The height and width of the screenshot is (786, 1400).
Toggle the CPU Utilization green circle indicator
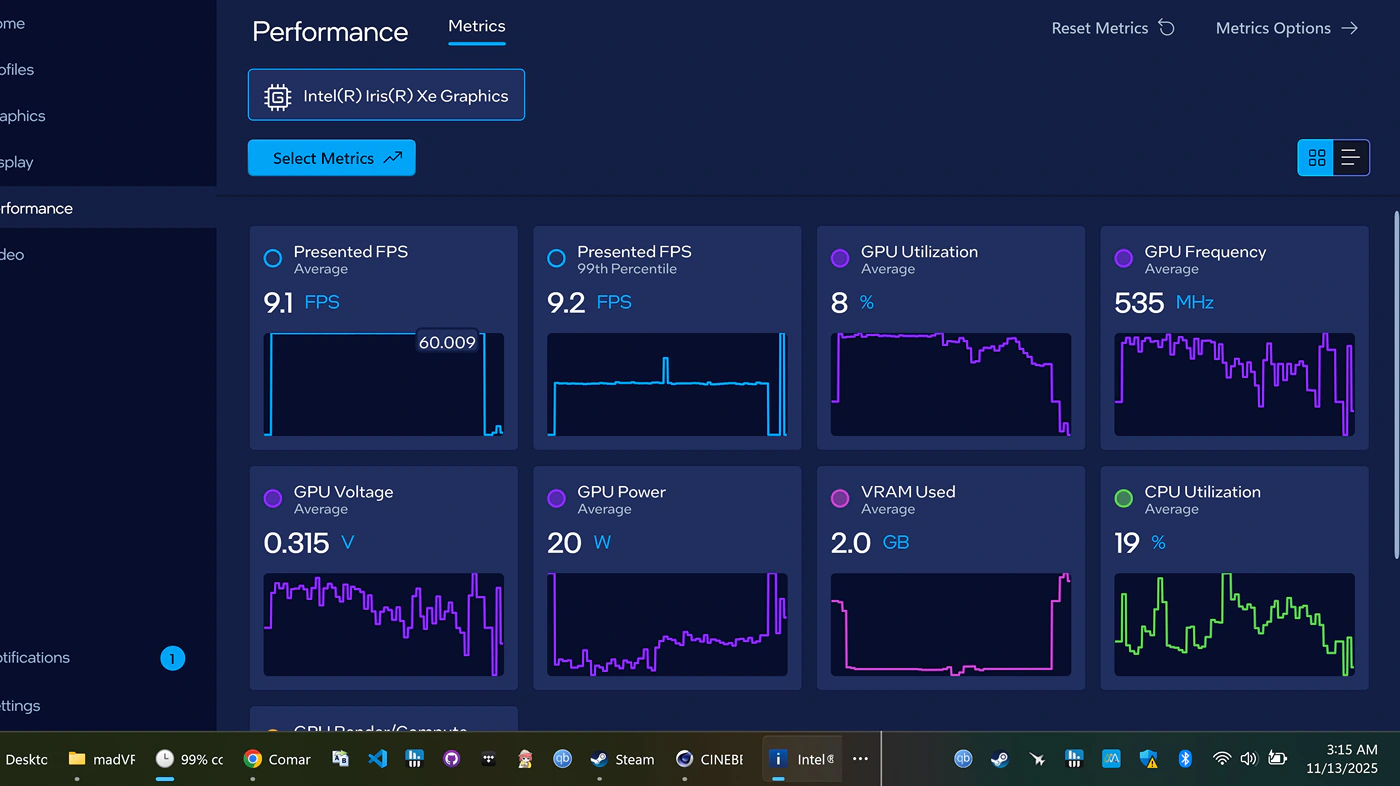(1124, 498)
